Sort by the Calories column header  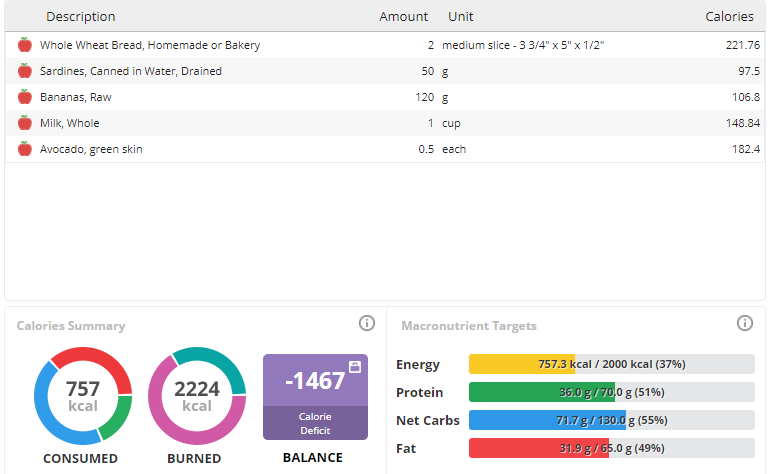(x=730, y=16)
